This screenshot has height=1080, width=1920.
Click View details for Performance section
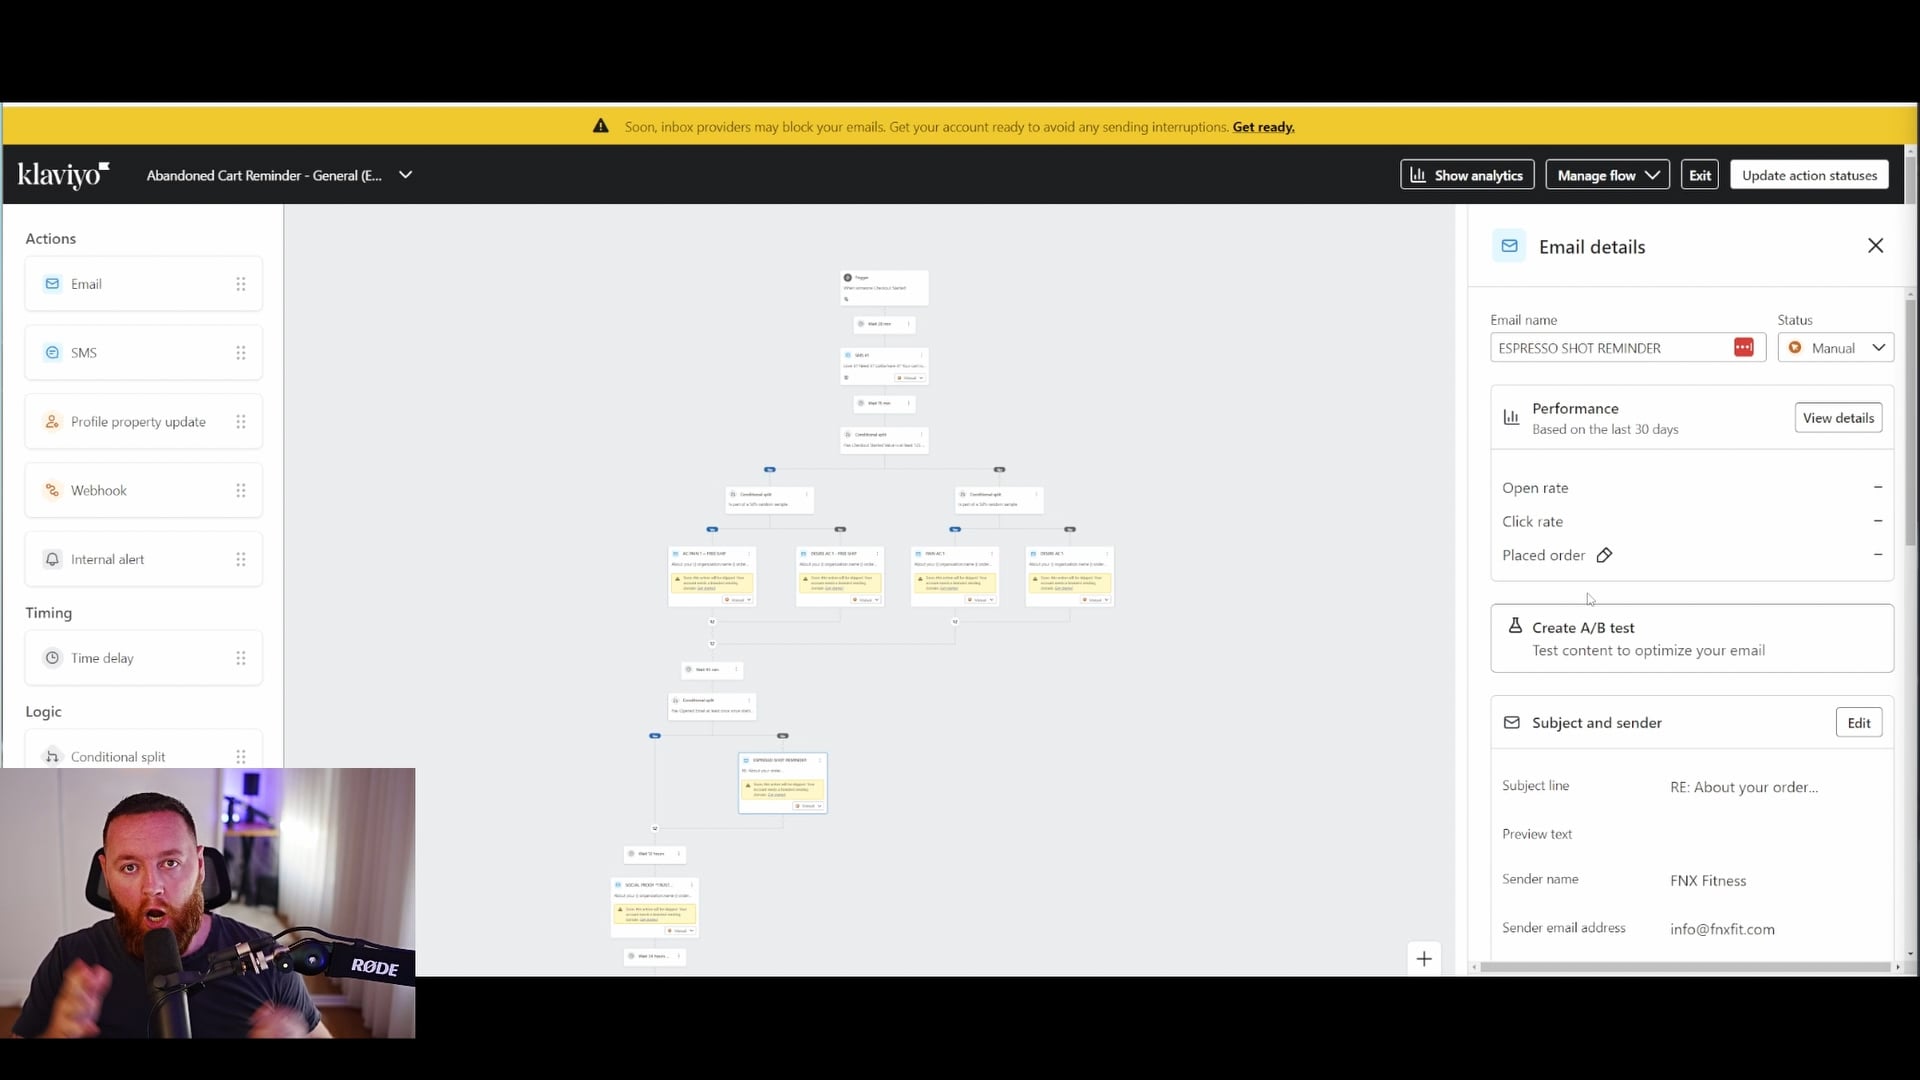click(1838, 418)
